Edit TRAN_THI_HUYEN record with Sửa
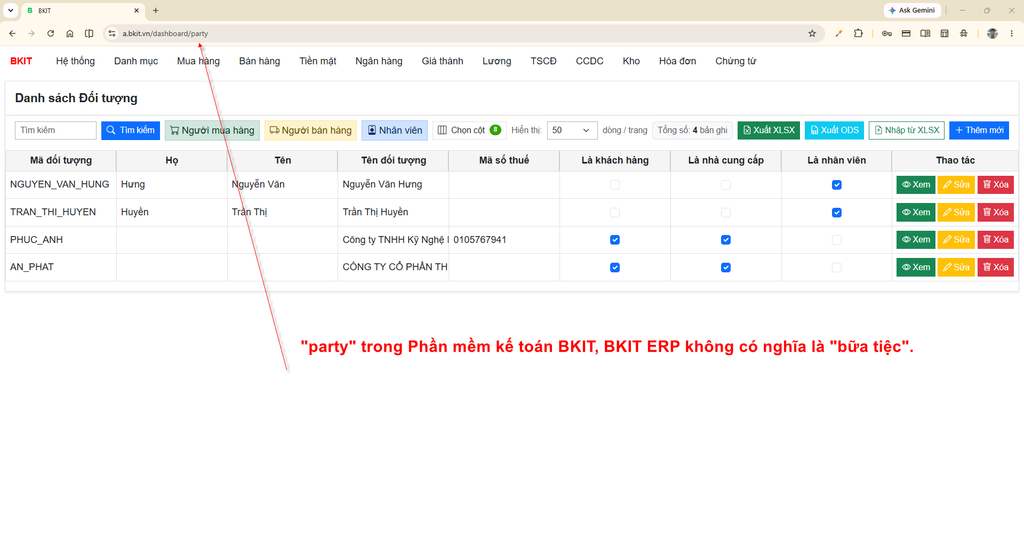This screenshot has width=1024, height=550. 956,212
